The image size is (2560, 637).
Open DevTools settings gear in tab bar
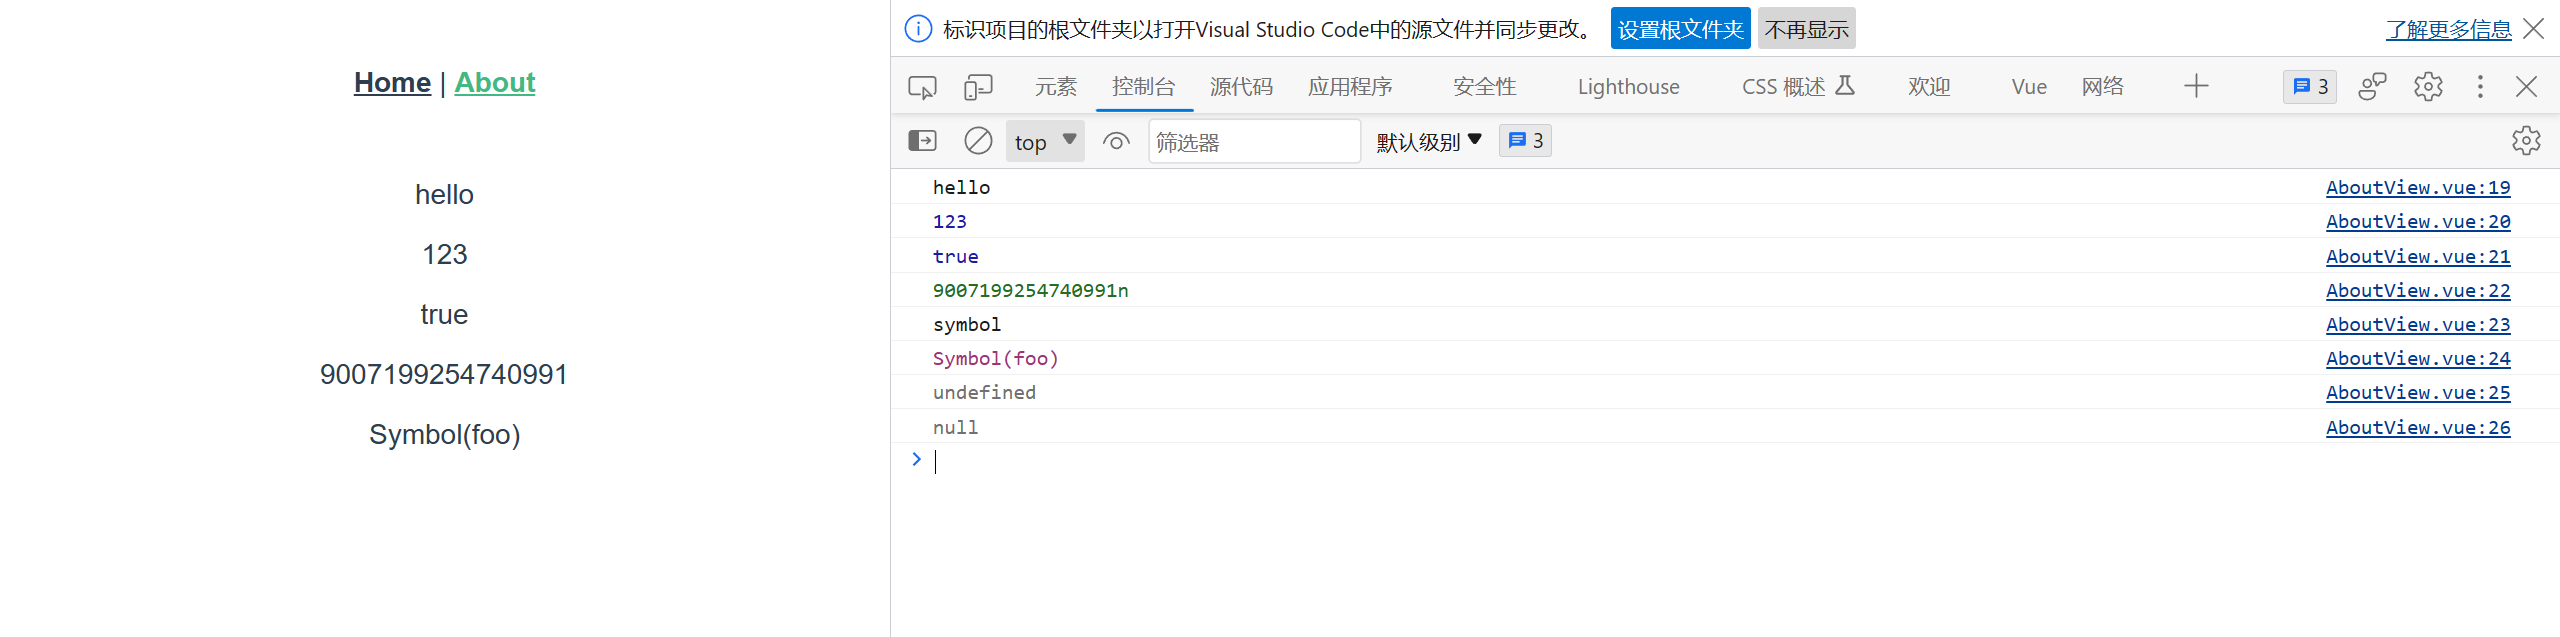point(2428,86)
